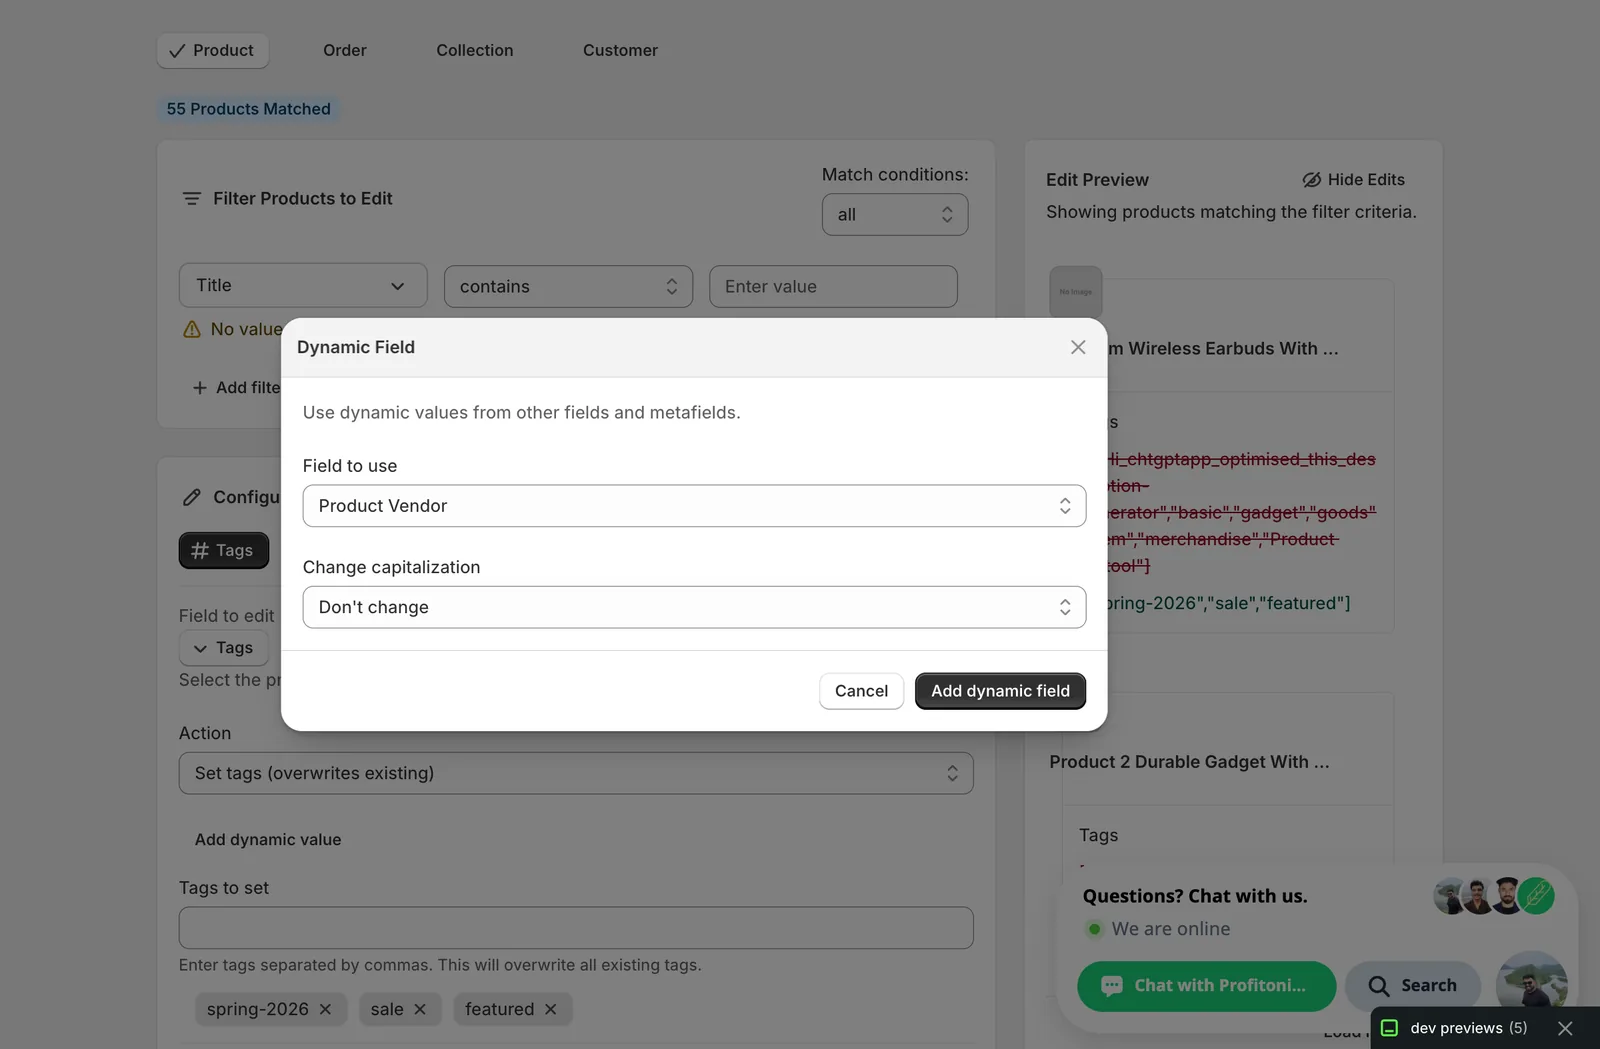The image size is (1600, 1049).
Task: Open the contains operator dropdown
Action: coord(568,286)
